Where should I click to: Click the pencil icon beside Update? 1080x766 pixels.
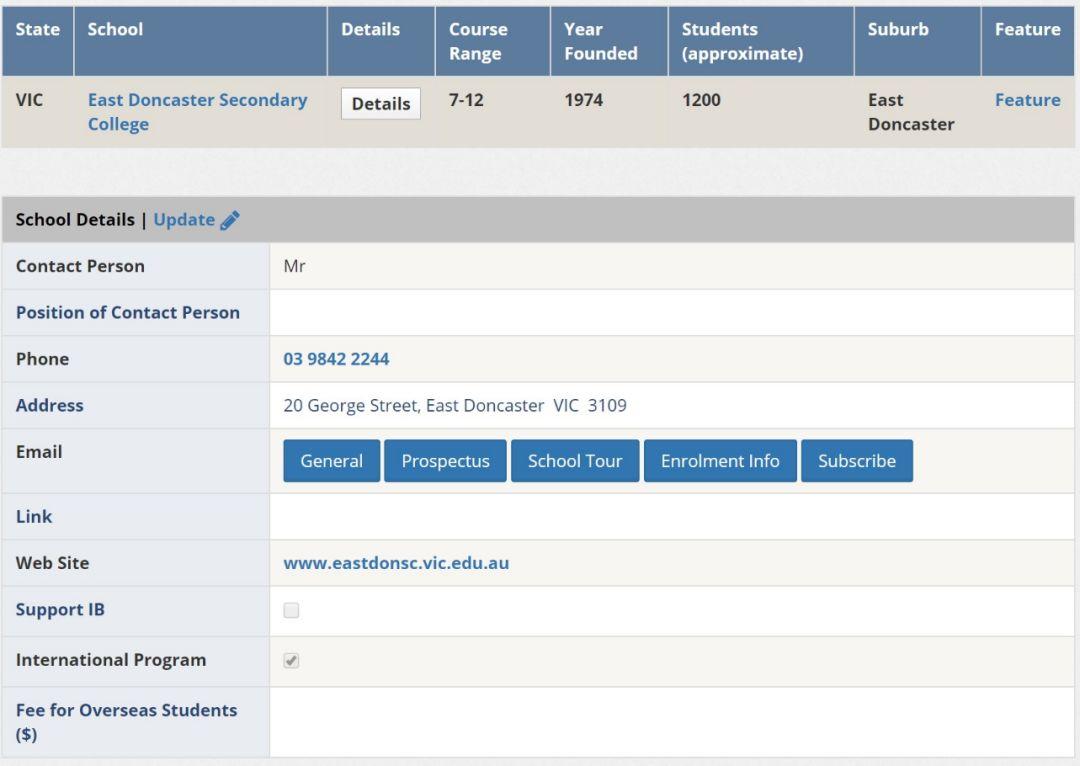[230, 220]
